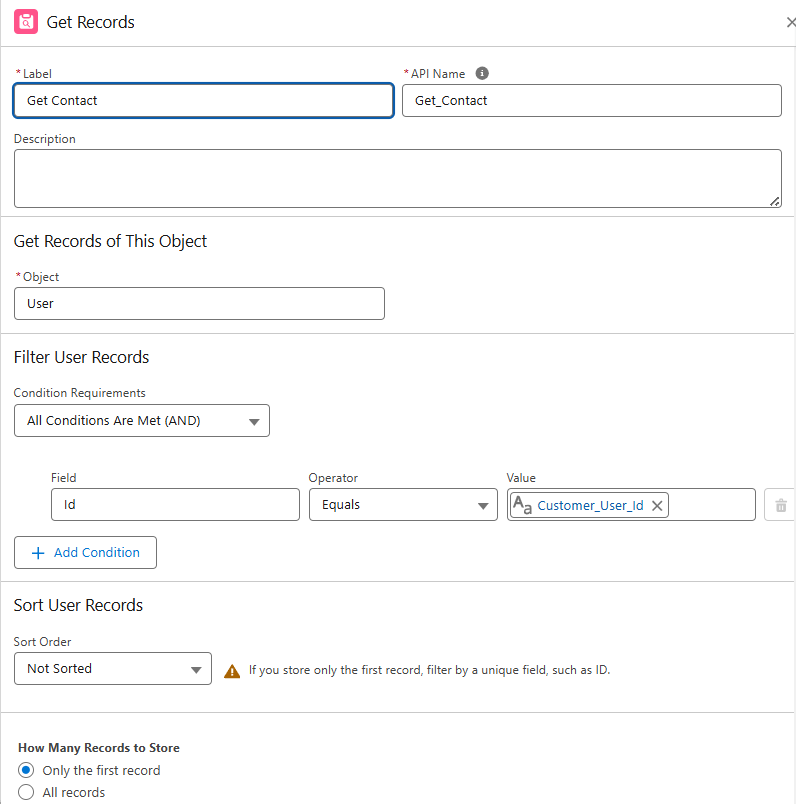Click inside the Description text area

[x=398, y=178]
